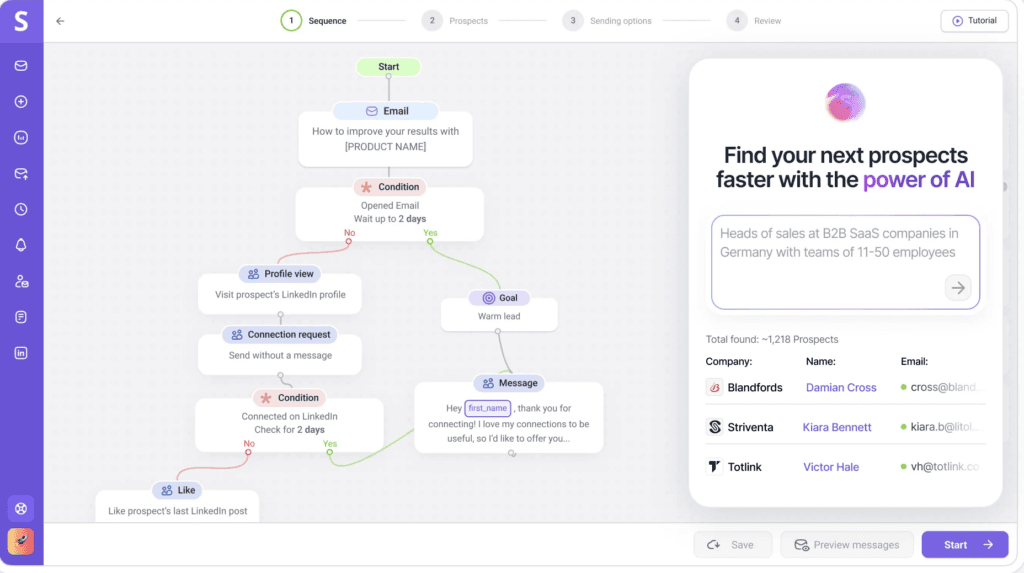Click the AI assistant orb icon
The width and height of the screenshot is (1024, 573).
pyautogui.click(x=845, y=103)
